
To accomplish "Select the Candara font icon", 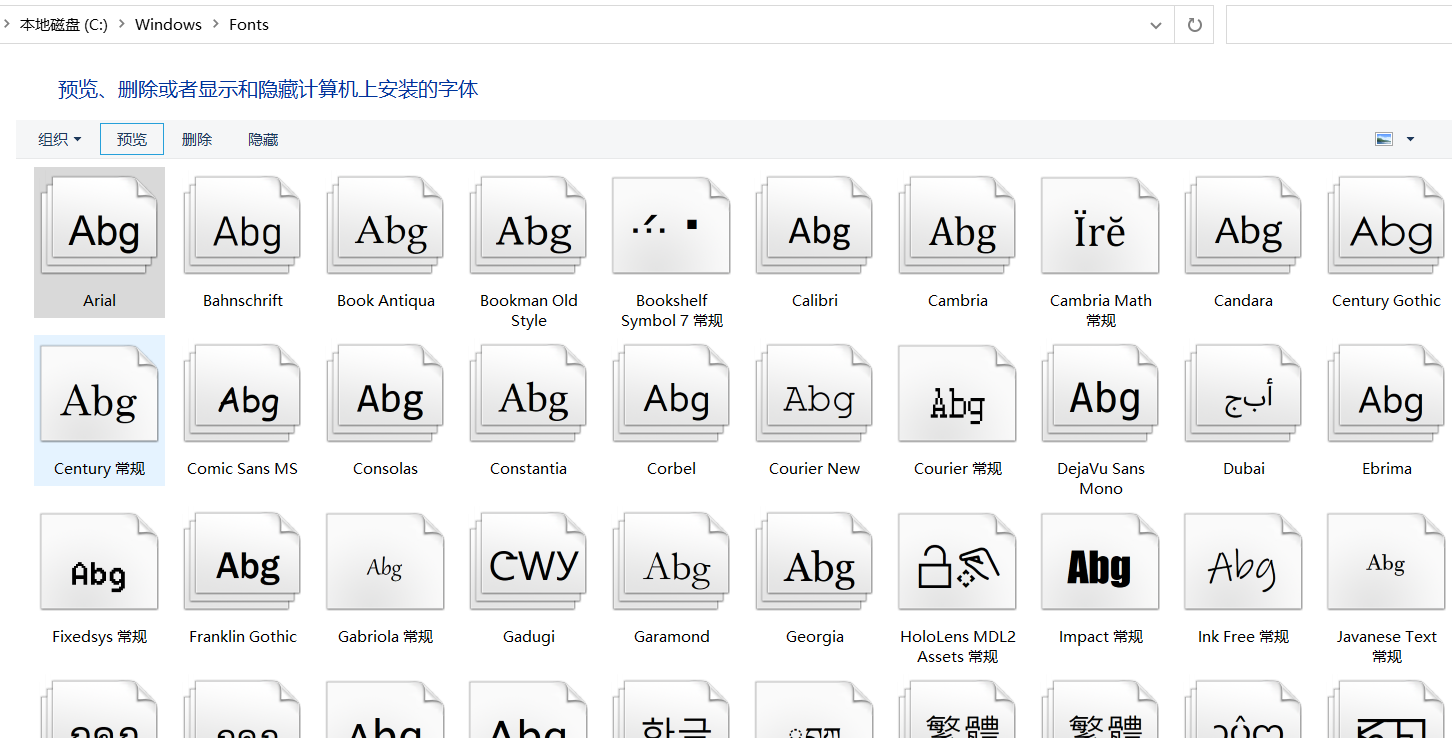I will (1243, 226).
